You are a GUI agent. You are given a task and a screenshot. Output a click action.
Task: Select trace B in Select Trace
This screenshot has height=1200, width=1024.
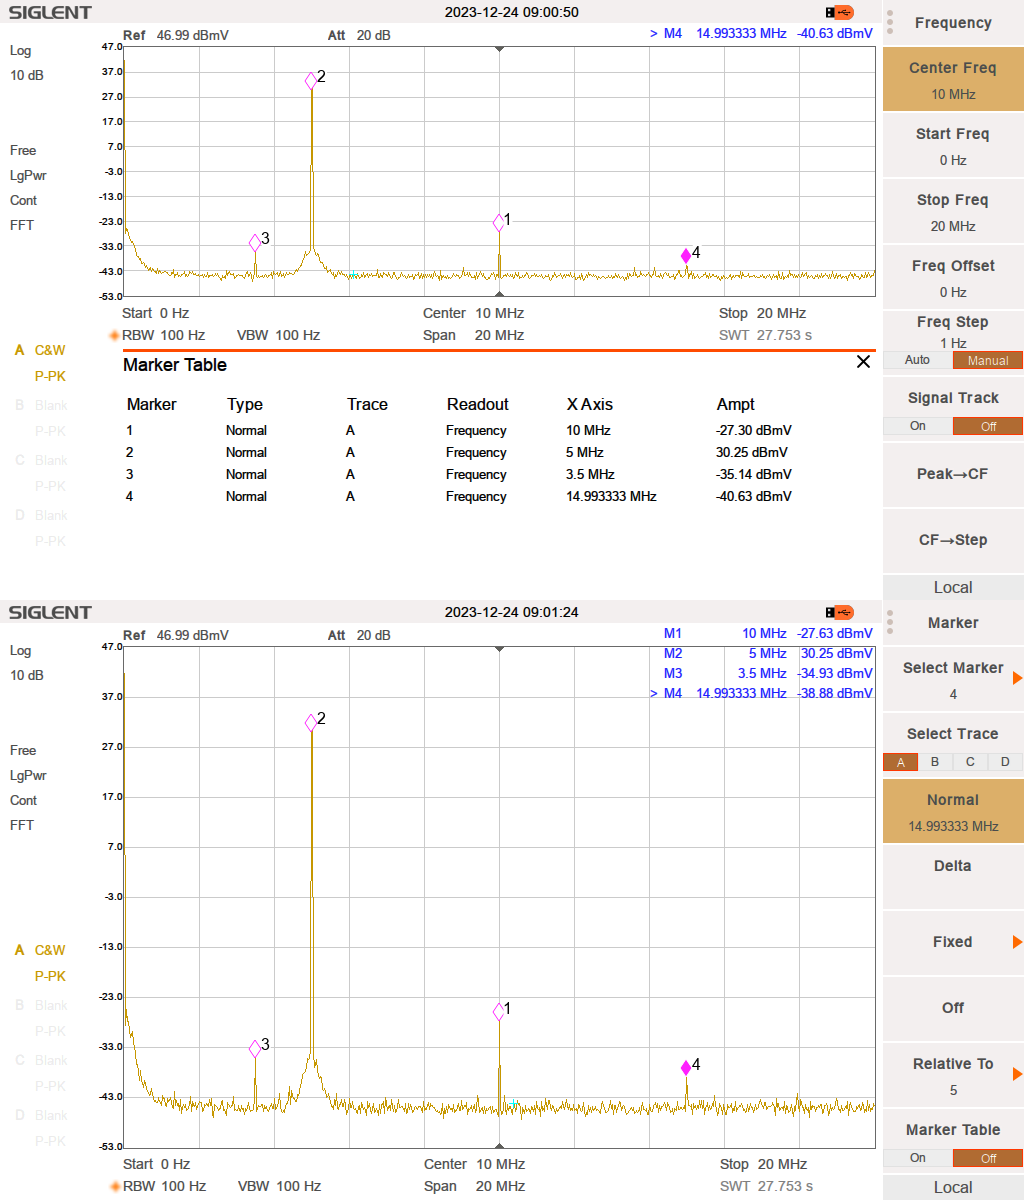935,762
